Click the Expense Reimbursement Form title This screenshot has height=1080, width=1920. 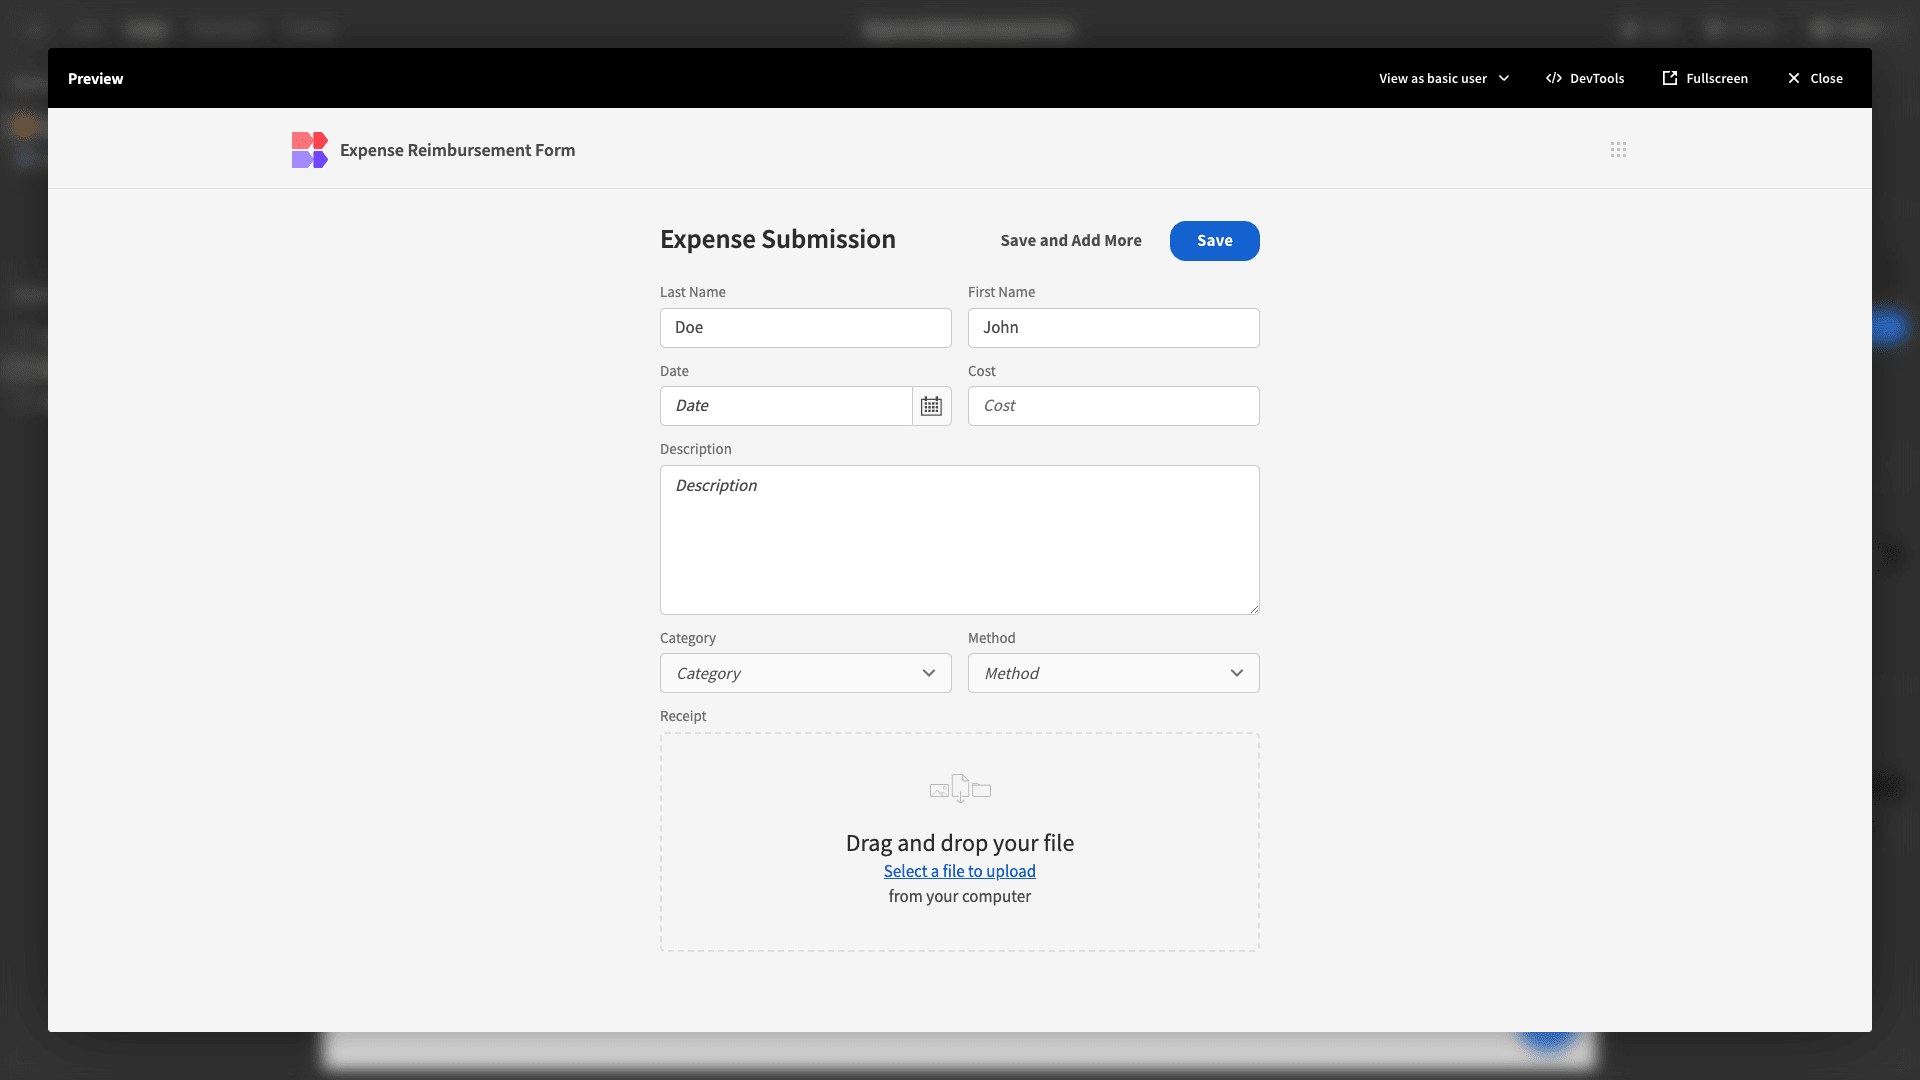click(457, 150)
